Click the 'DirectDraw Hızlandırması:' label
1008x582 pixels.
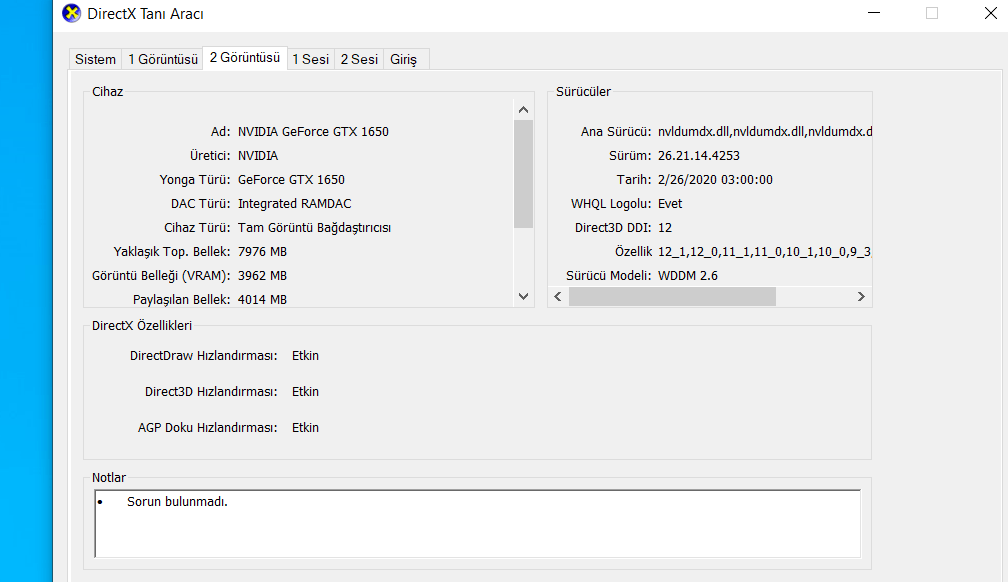click(203, 356)
